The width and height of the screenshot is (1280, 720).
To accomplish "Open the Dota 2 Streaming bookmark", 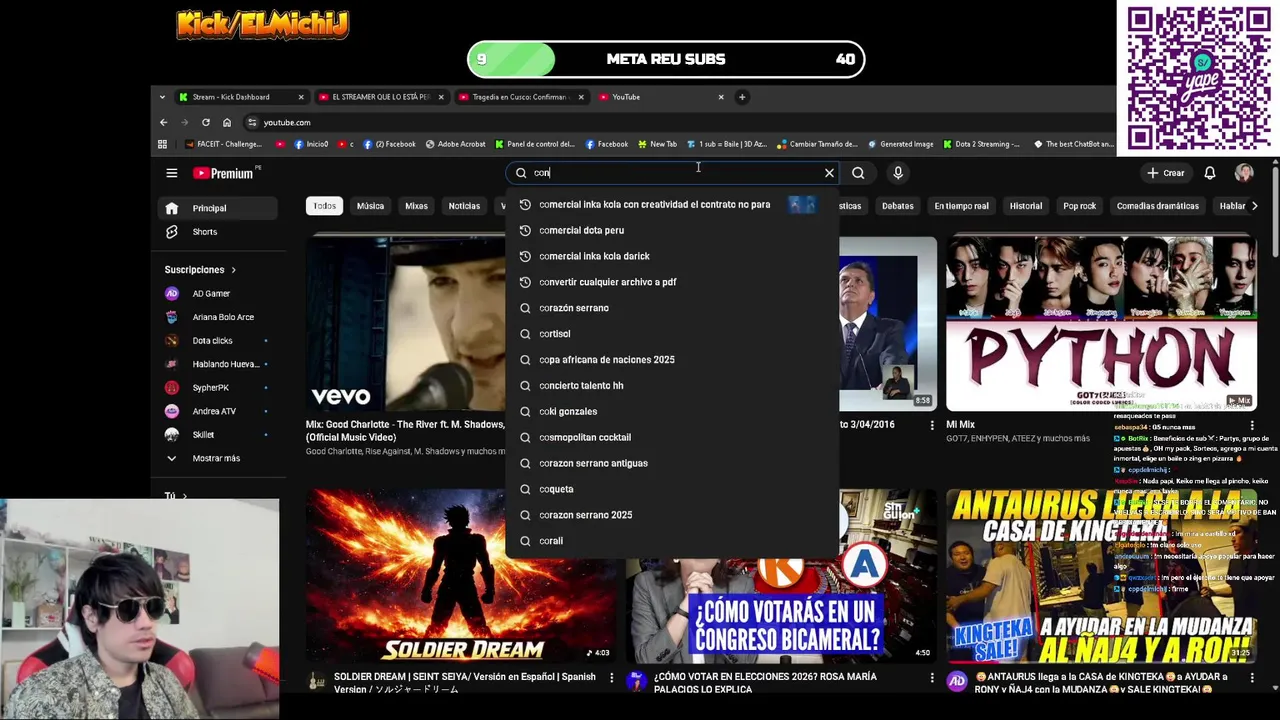I will 981,144.
